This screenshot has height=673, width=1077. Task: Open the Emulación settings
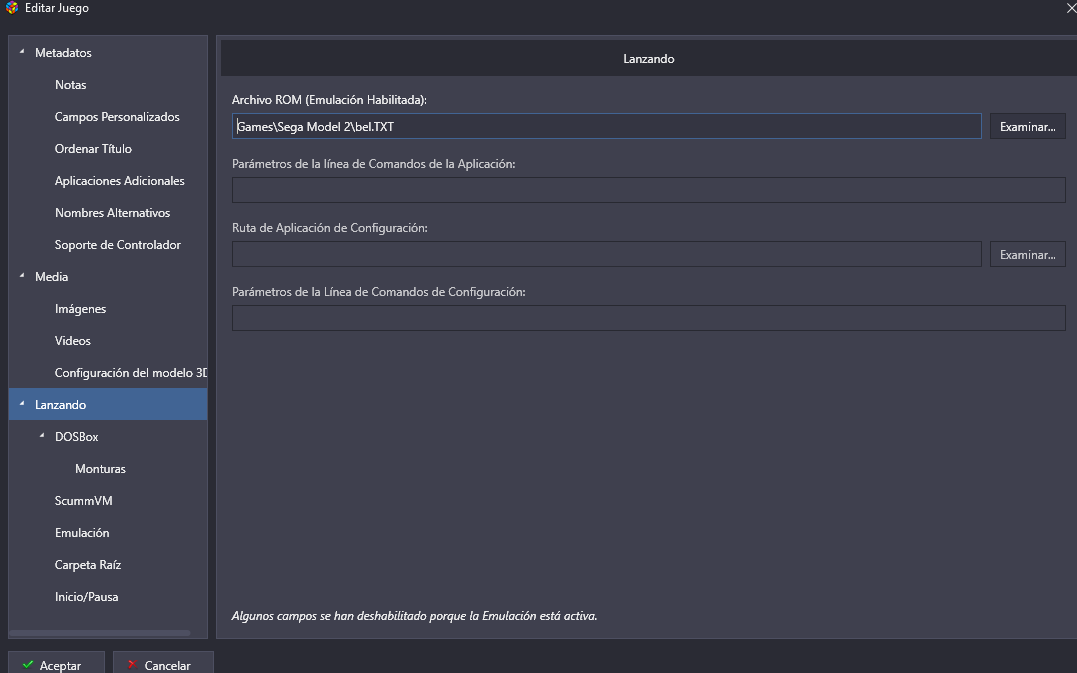82,533
